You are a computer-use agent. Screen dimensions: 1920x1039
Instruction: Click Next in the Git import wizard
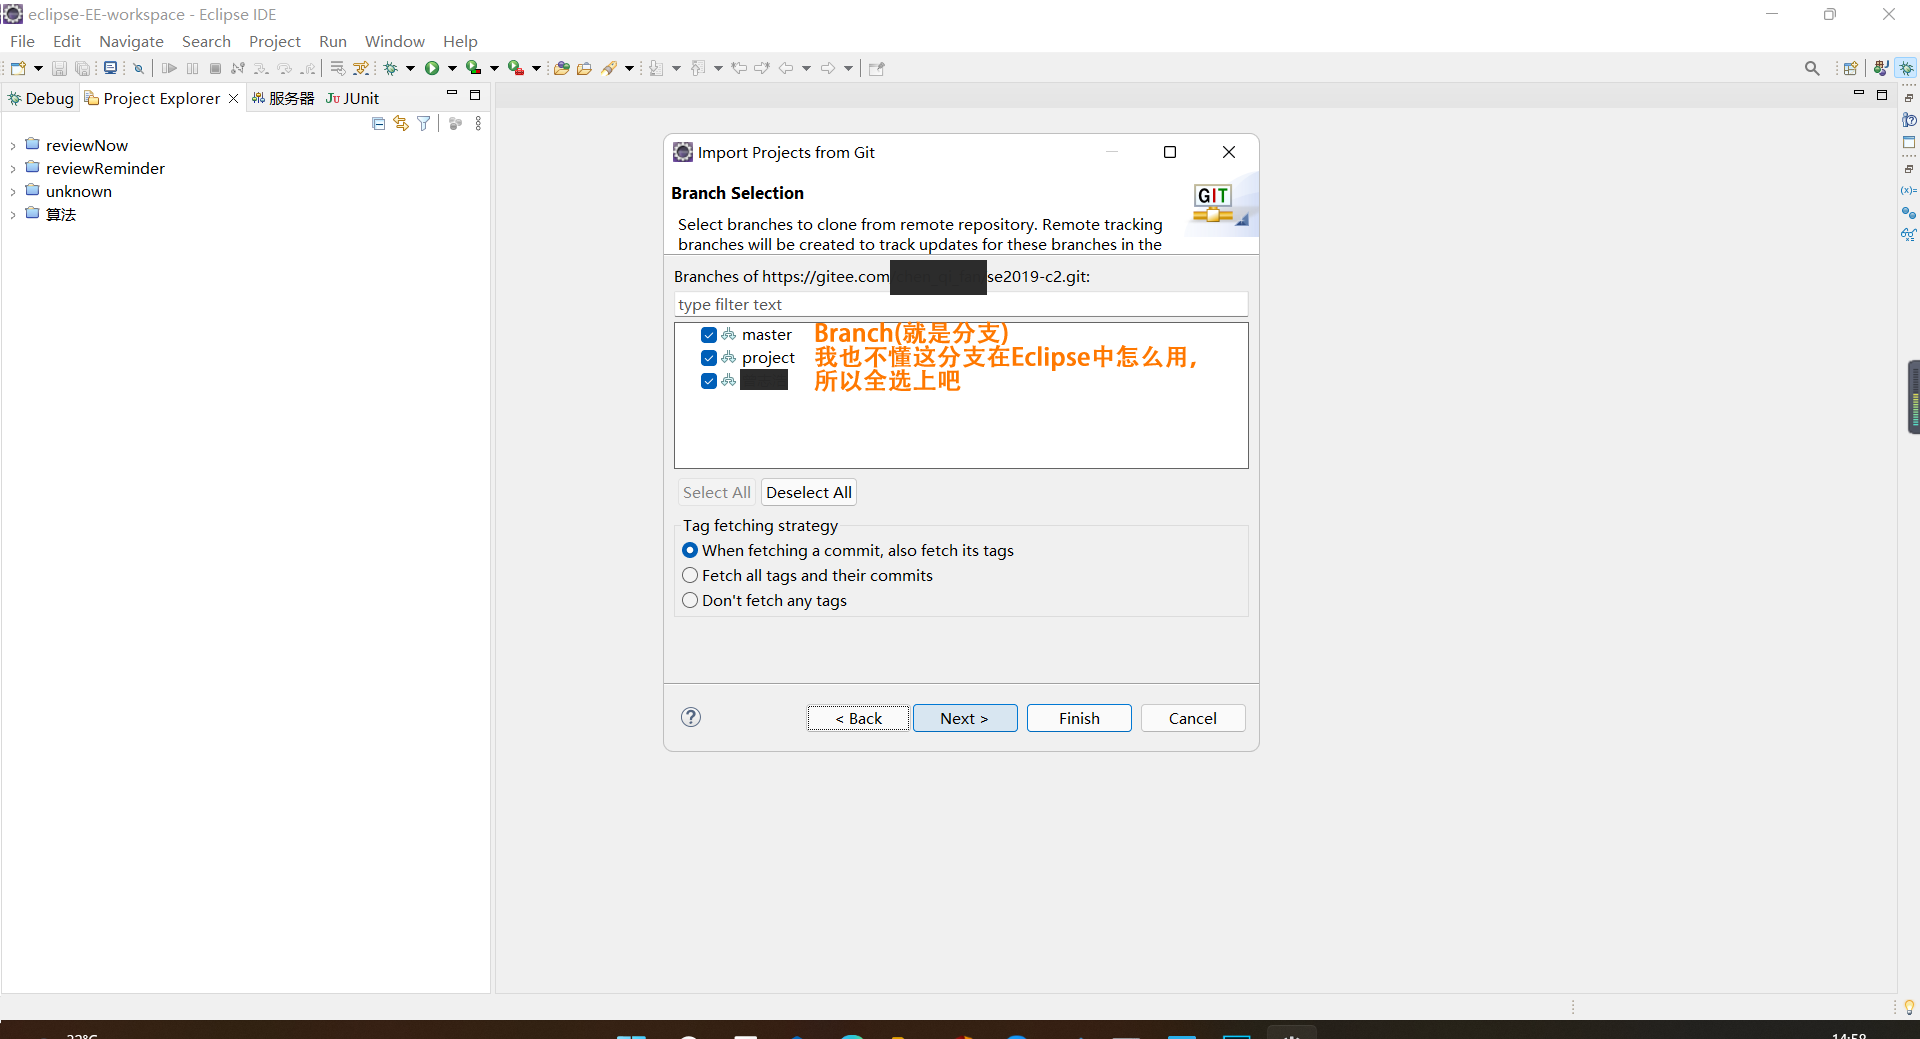(963, 718)
